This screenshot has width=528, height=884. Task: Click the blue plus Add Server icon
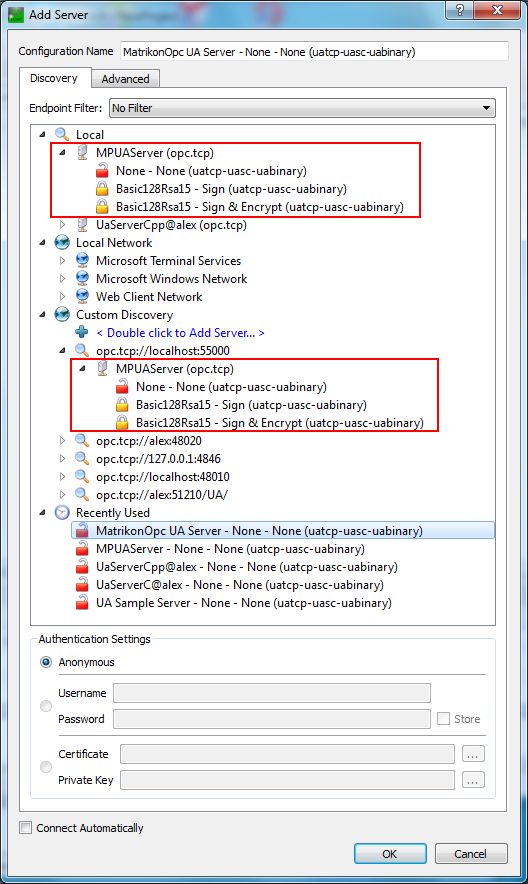pyautogui.click(x=82, y=333)
